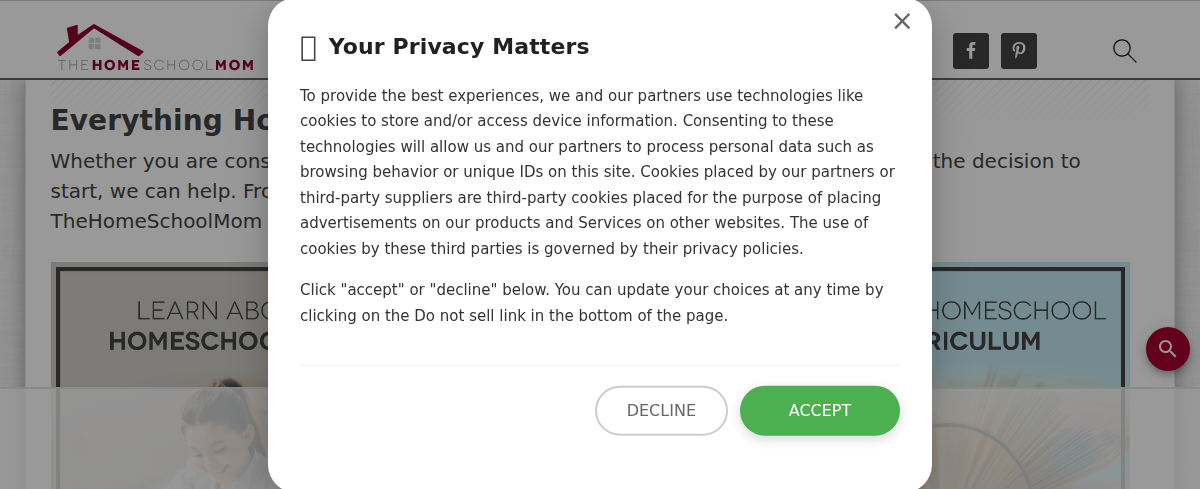Click the magnifier search icon in the header
Screen dimensions: 1200x489
pyautogui.click(x=1125, y=51)
